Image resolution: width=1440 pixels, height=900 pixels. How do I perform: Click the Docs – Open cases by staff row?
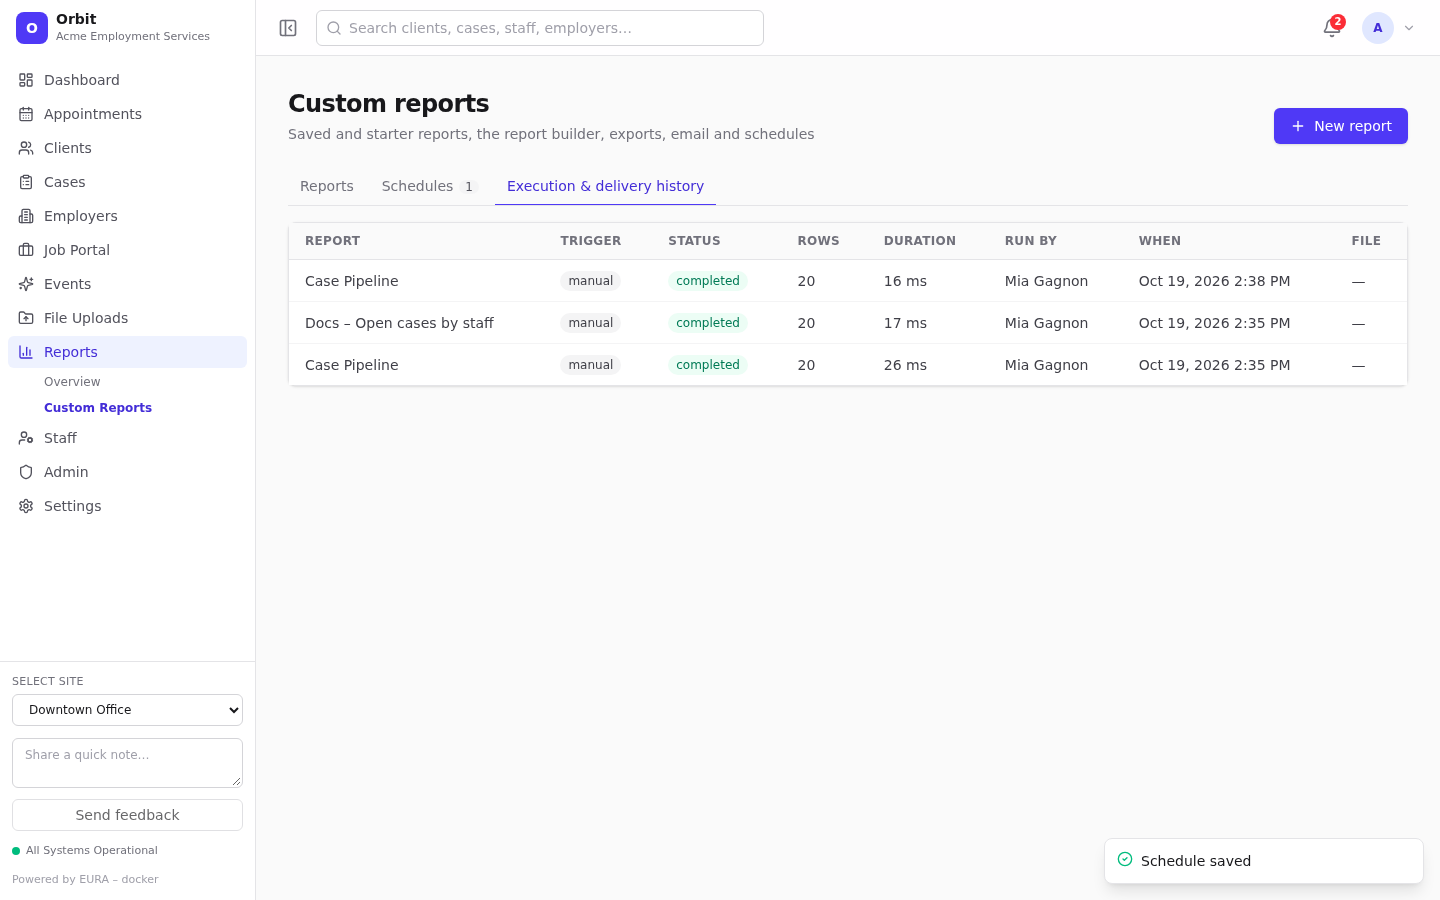tap(848, 323)
